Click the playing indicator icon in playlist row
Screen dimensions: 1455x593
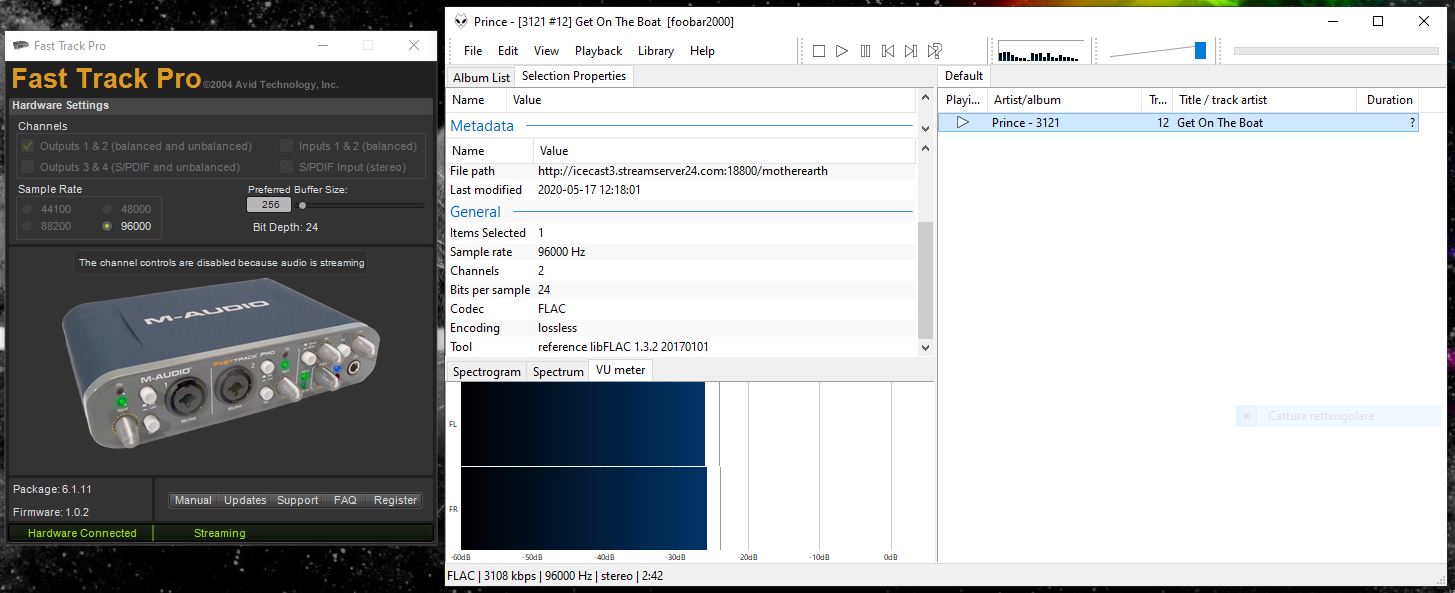pyautogui.click(x=963, y=122)
